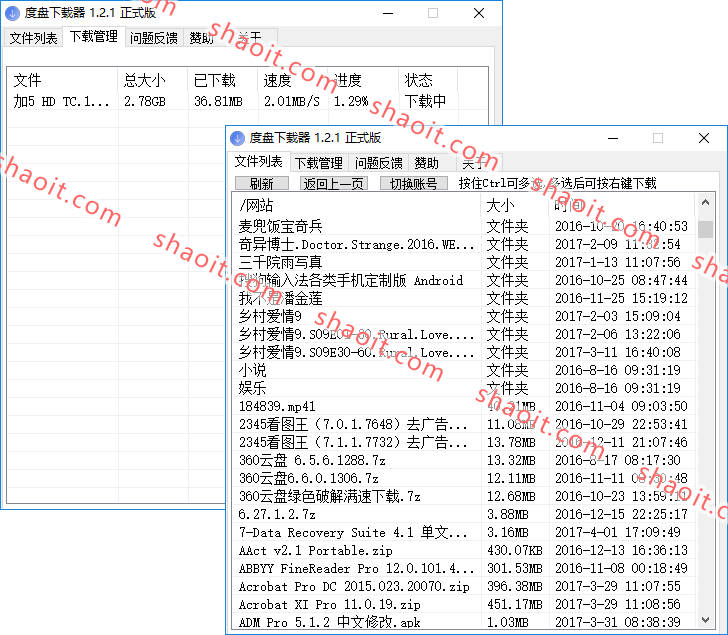Select ABBYY FineReader Pro 12.0.101.4 file
Screen dimensions: 728x635
click(357, 569)
